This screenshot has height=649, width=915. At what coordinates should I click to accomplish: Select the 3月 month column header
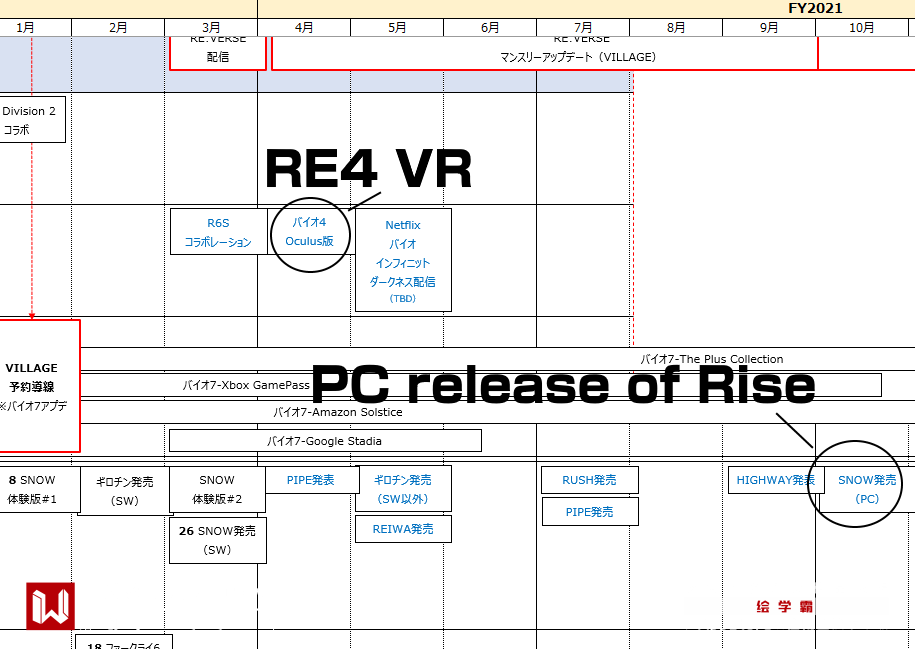(x=211, y=27)
